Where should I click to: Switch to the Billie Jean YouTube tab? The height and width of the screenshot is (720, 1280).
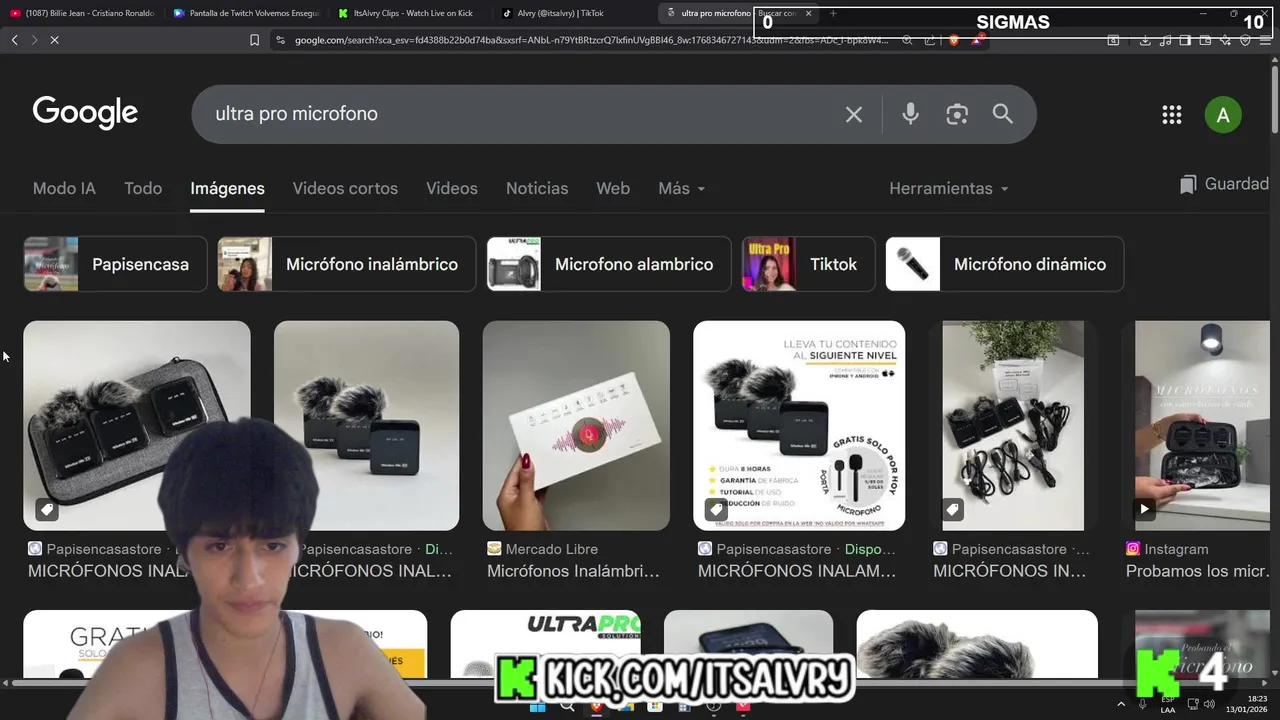(82, 13)
